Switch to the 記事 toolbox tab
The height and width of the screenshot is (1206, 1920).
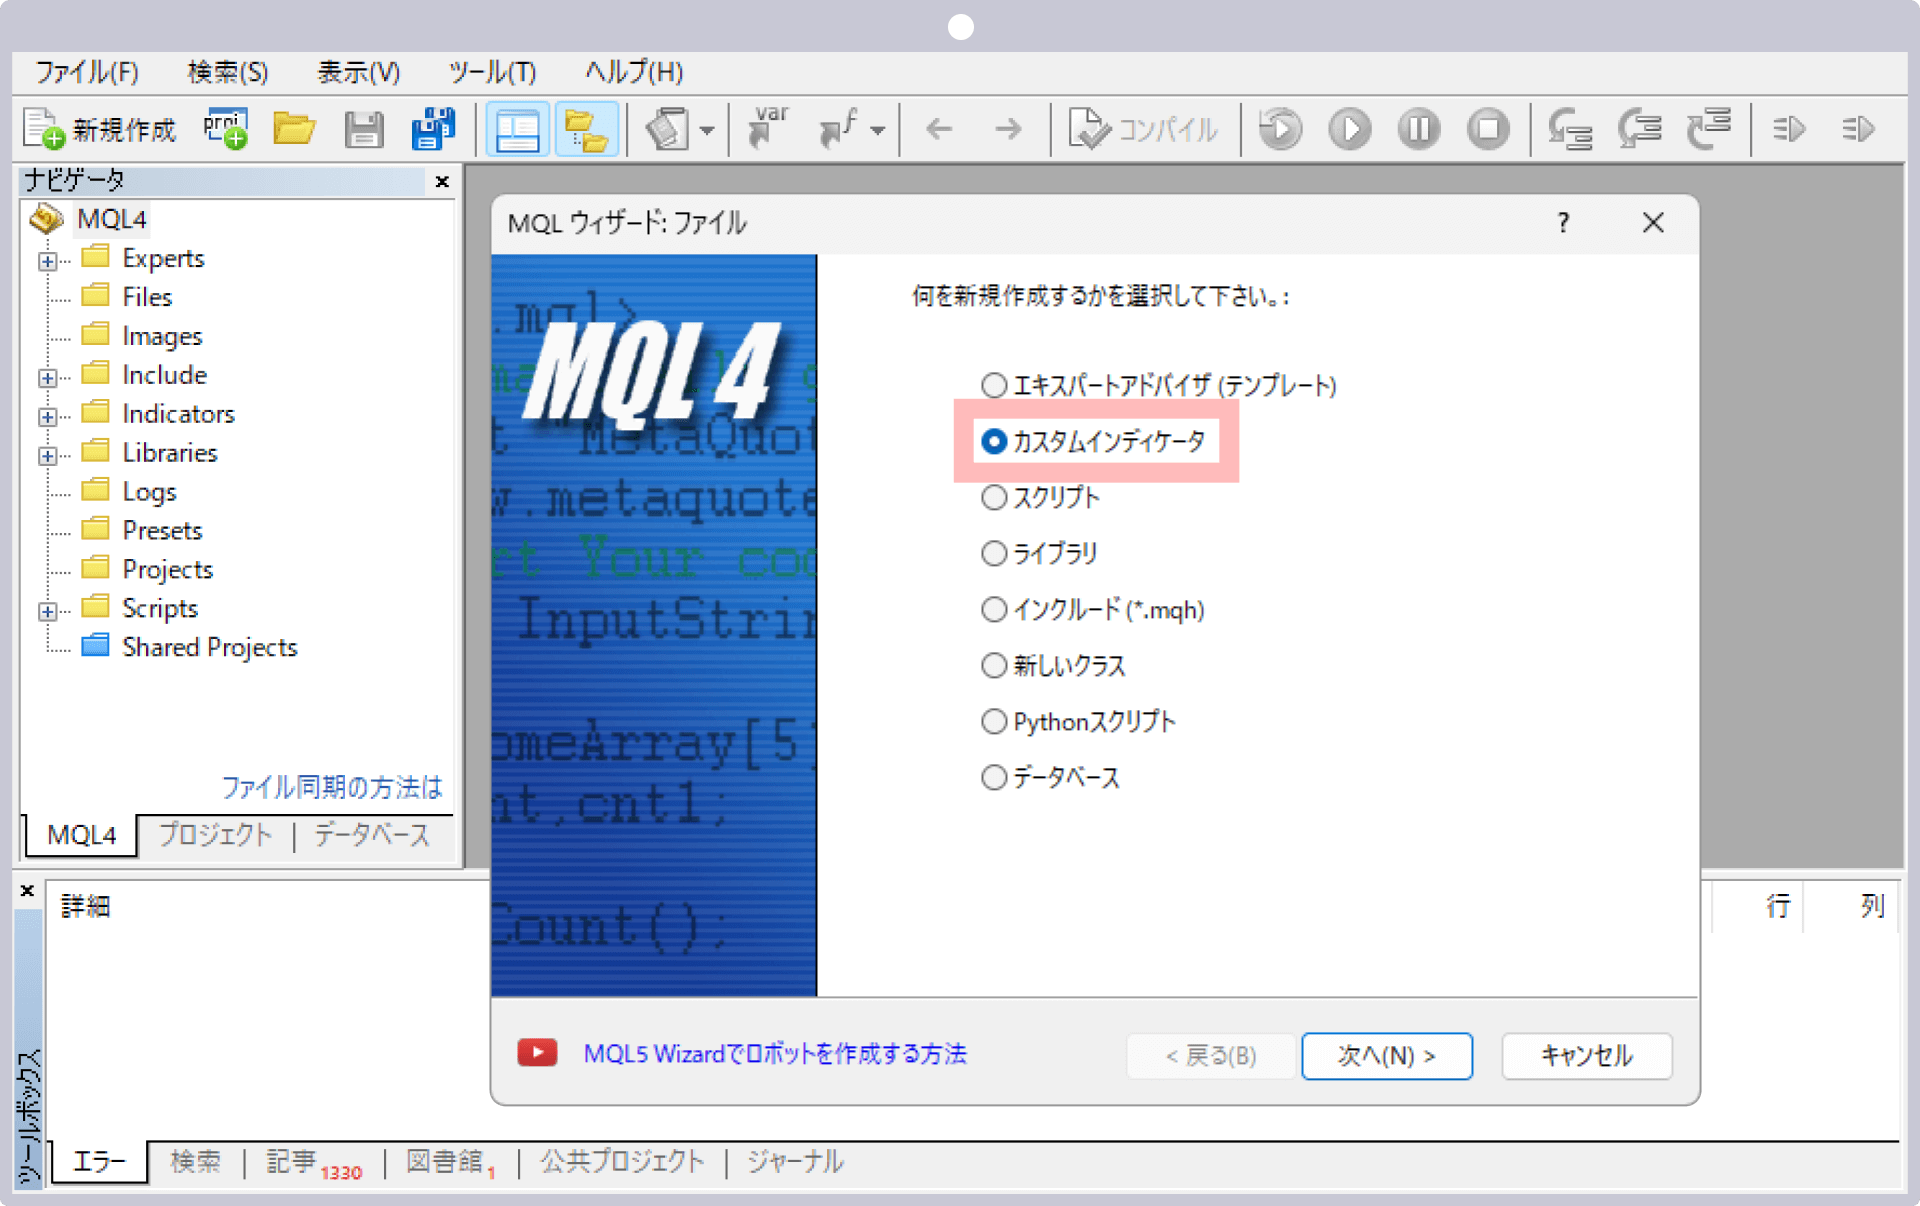click(314, 1162)
